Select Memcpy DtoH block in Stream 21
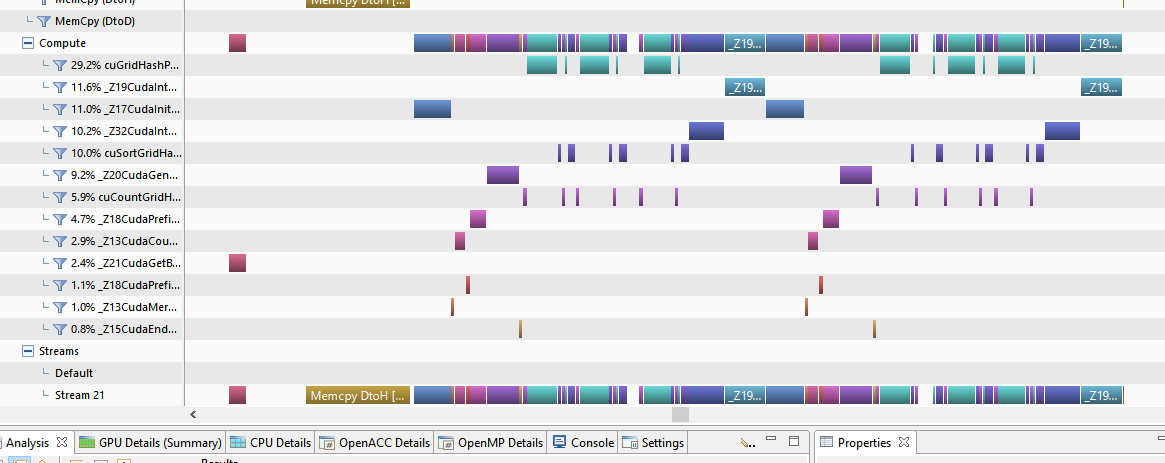The width and height of the screenshot is (1165, 463). pyautogui.click(x=357, y=395)
